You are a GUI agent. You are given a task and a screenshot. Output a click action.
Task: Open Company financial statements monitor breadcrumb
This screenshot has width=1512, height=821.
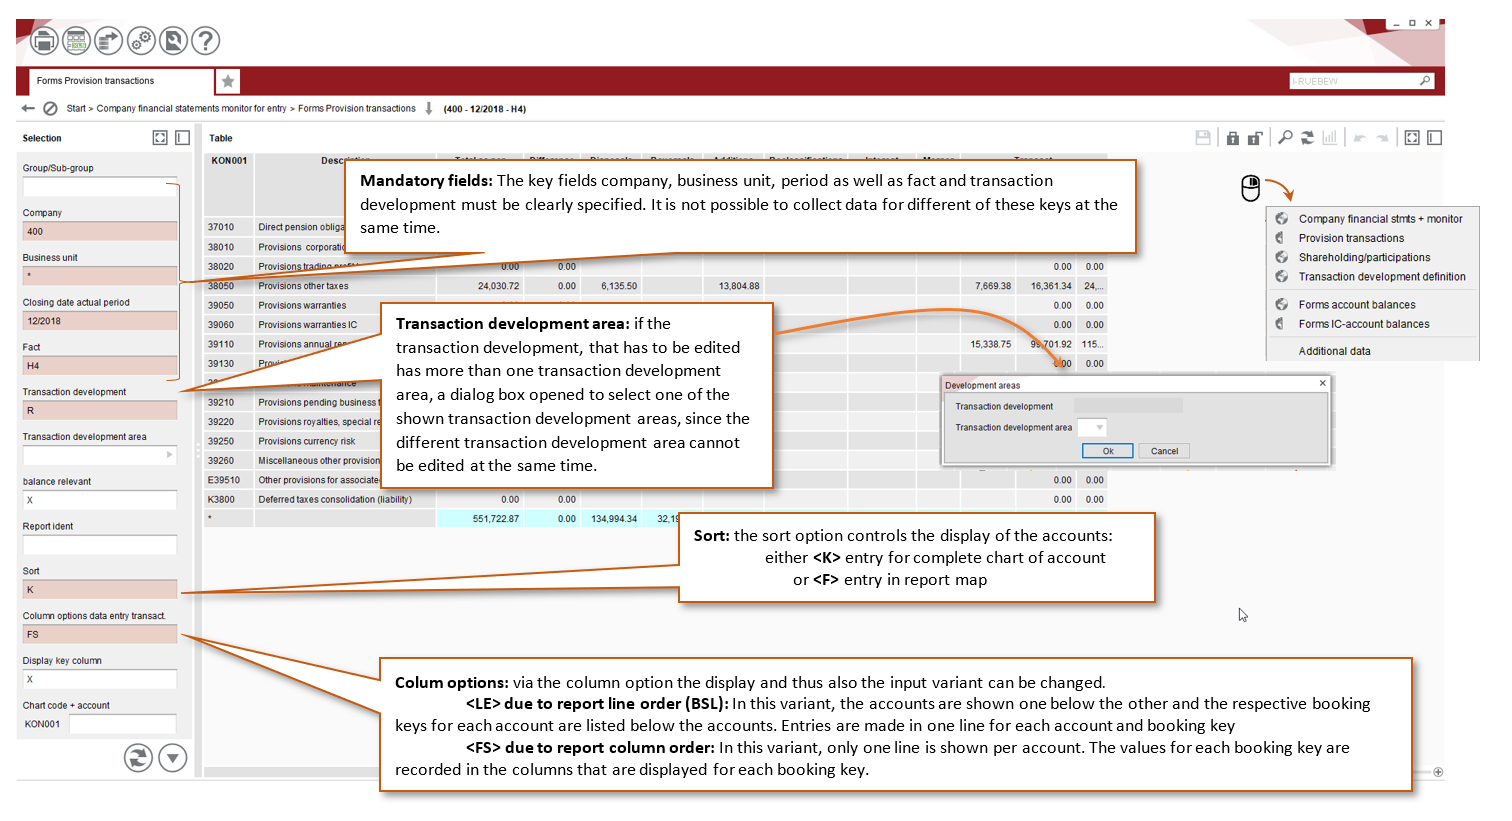191,108
